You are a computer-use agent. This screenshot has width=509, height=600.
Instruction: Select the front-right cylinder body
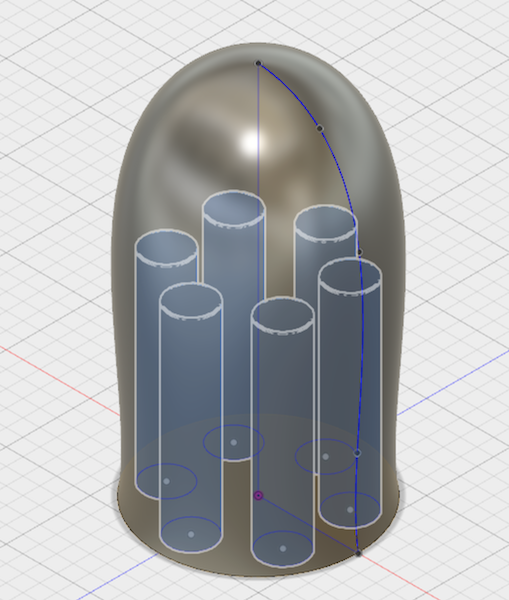pos(350,392)
